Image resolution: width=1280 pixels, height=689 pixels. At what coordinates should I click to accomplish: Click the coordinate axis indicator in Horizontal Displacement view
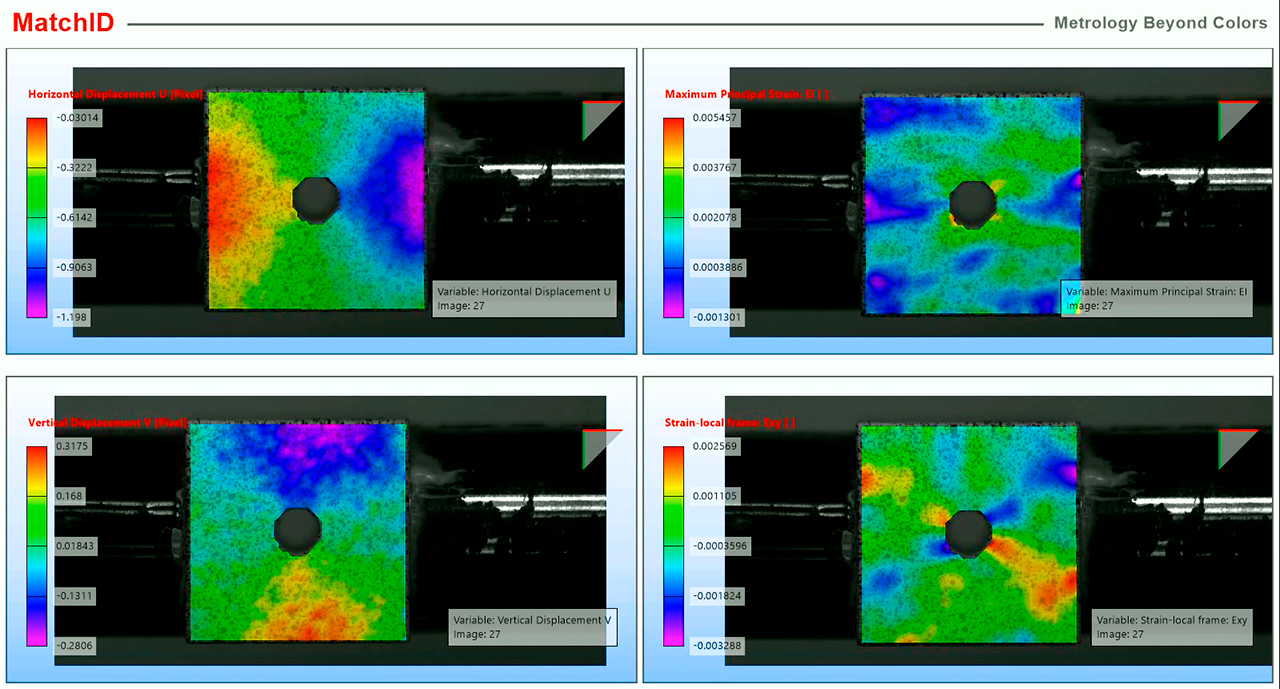pos(600,119)
